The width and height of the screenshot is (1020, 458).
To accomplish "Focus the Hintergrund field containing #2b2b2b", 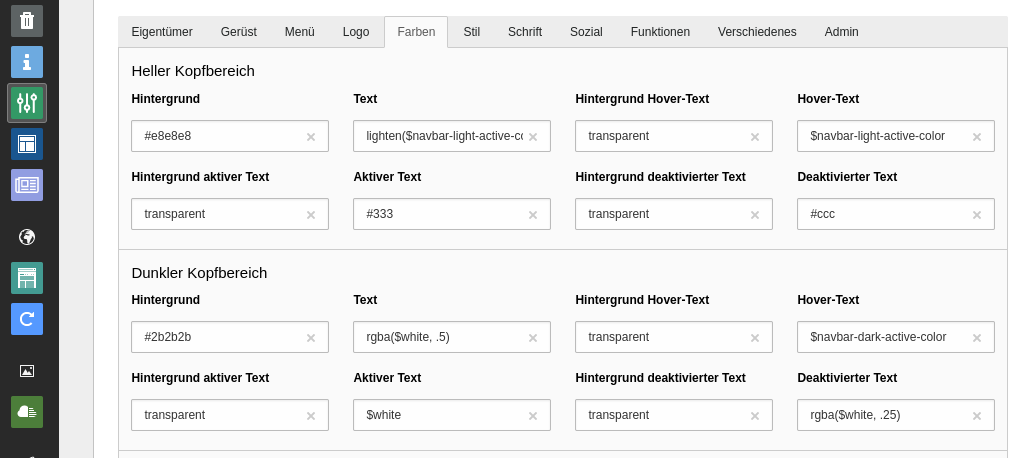I will pyautogui.click(x=230, y=337).
